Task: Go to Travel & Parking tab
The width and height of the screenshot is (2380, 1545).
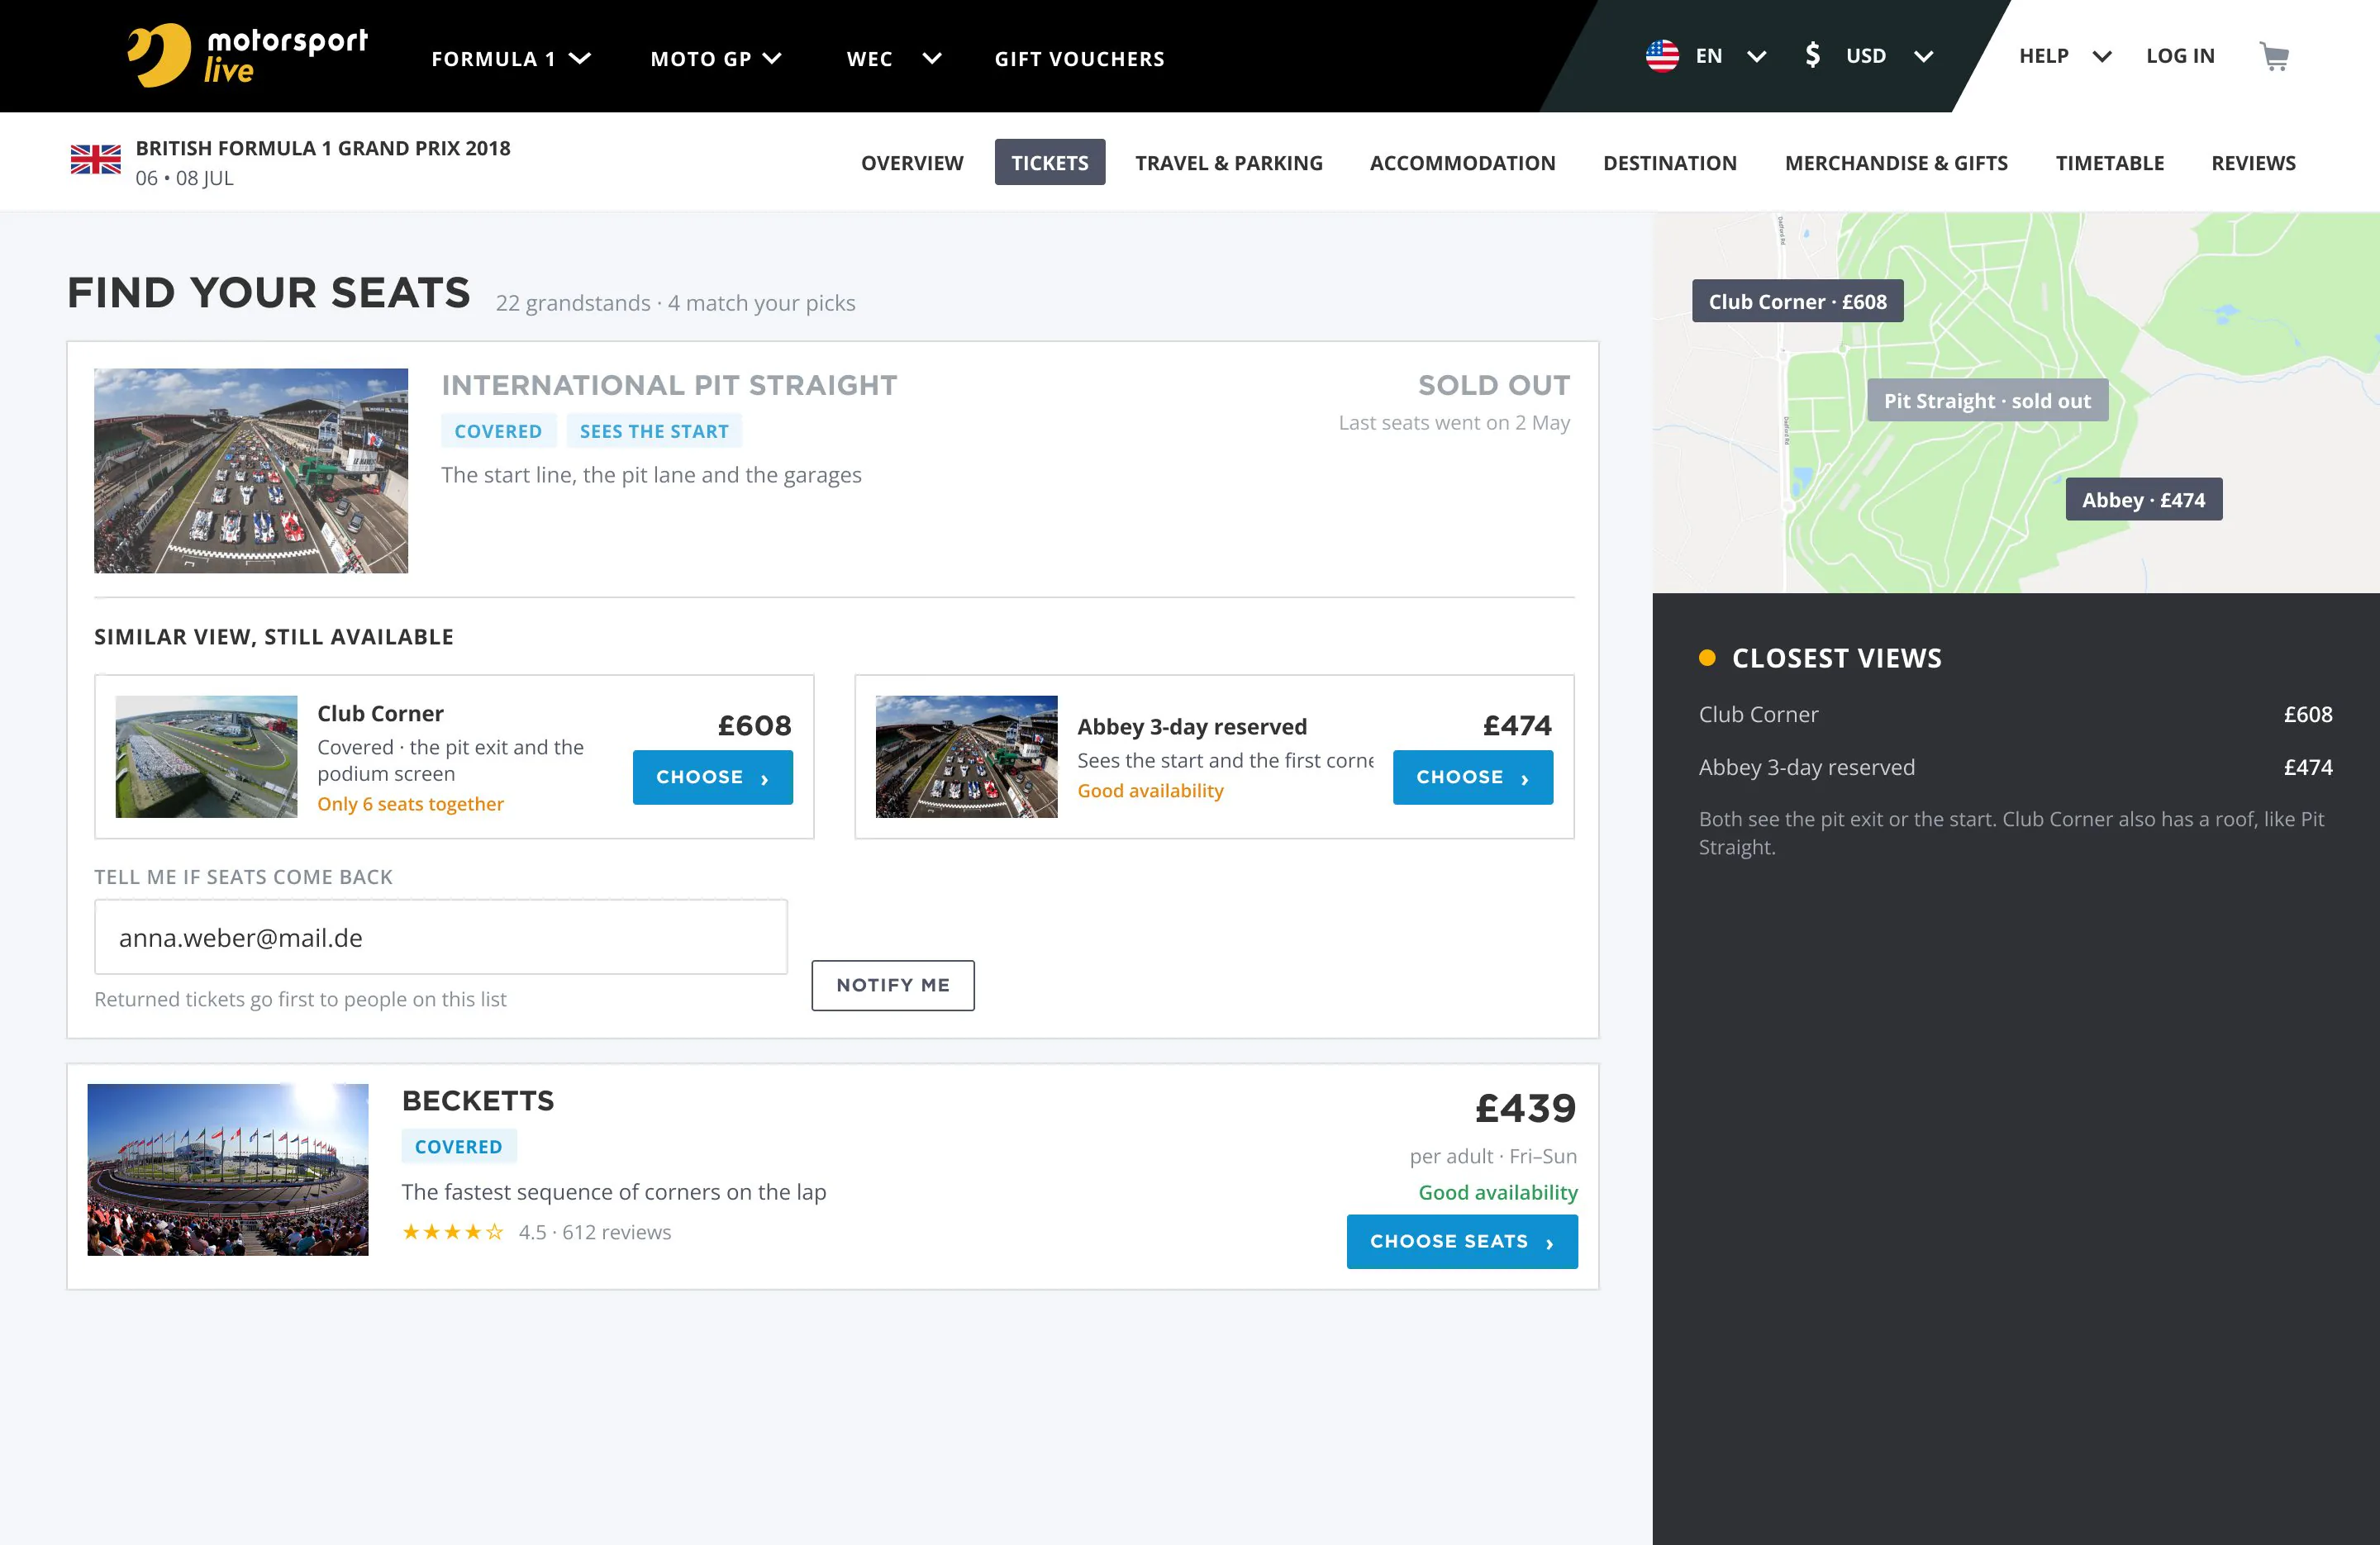Action: [x=1228, y=163]
